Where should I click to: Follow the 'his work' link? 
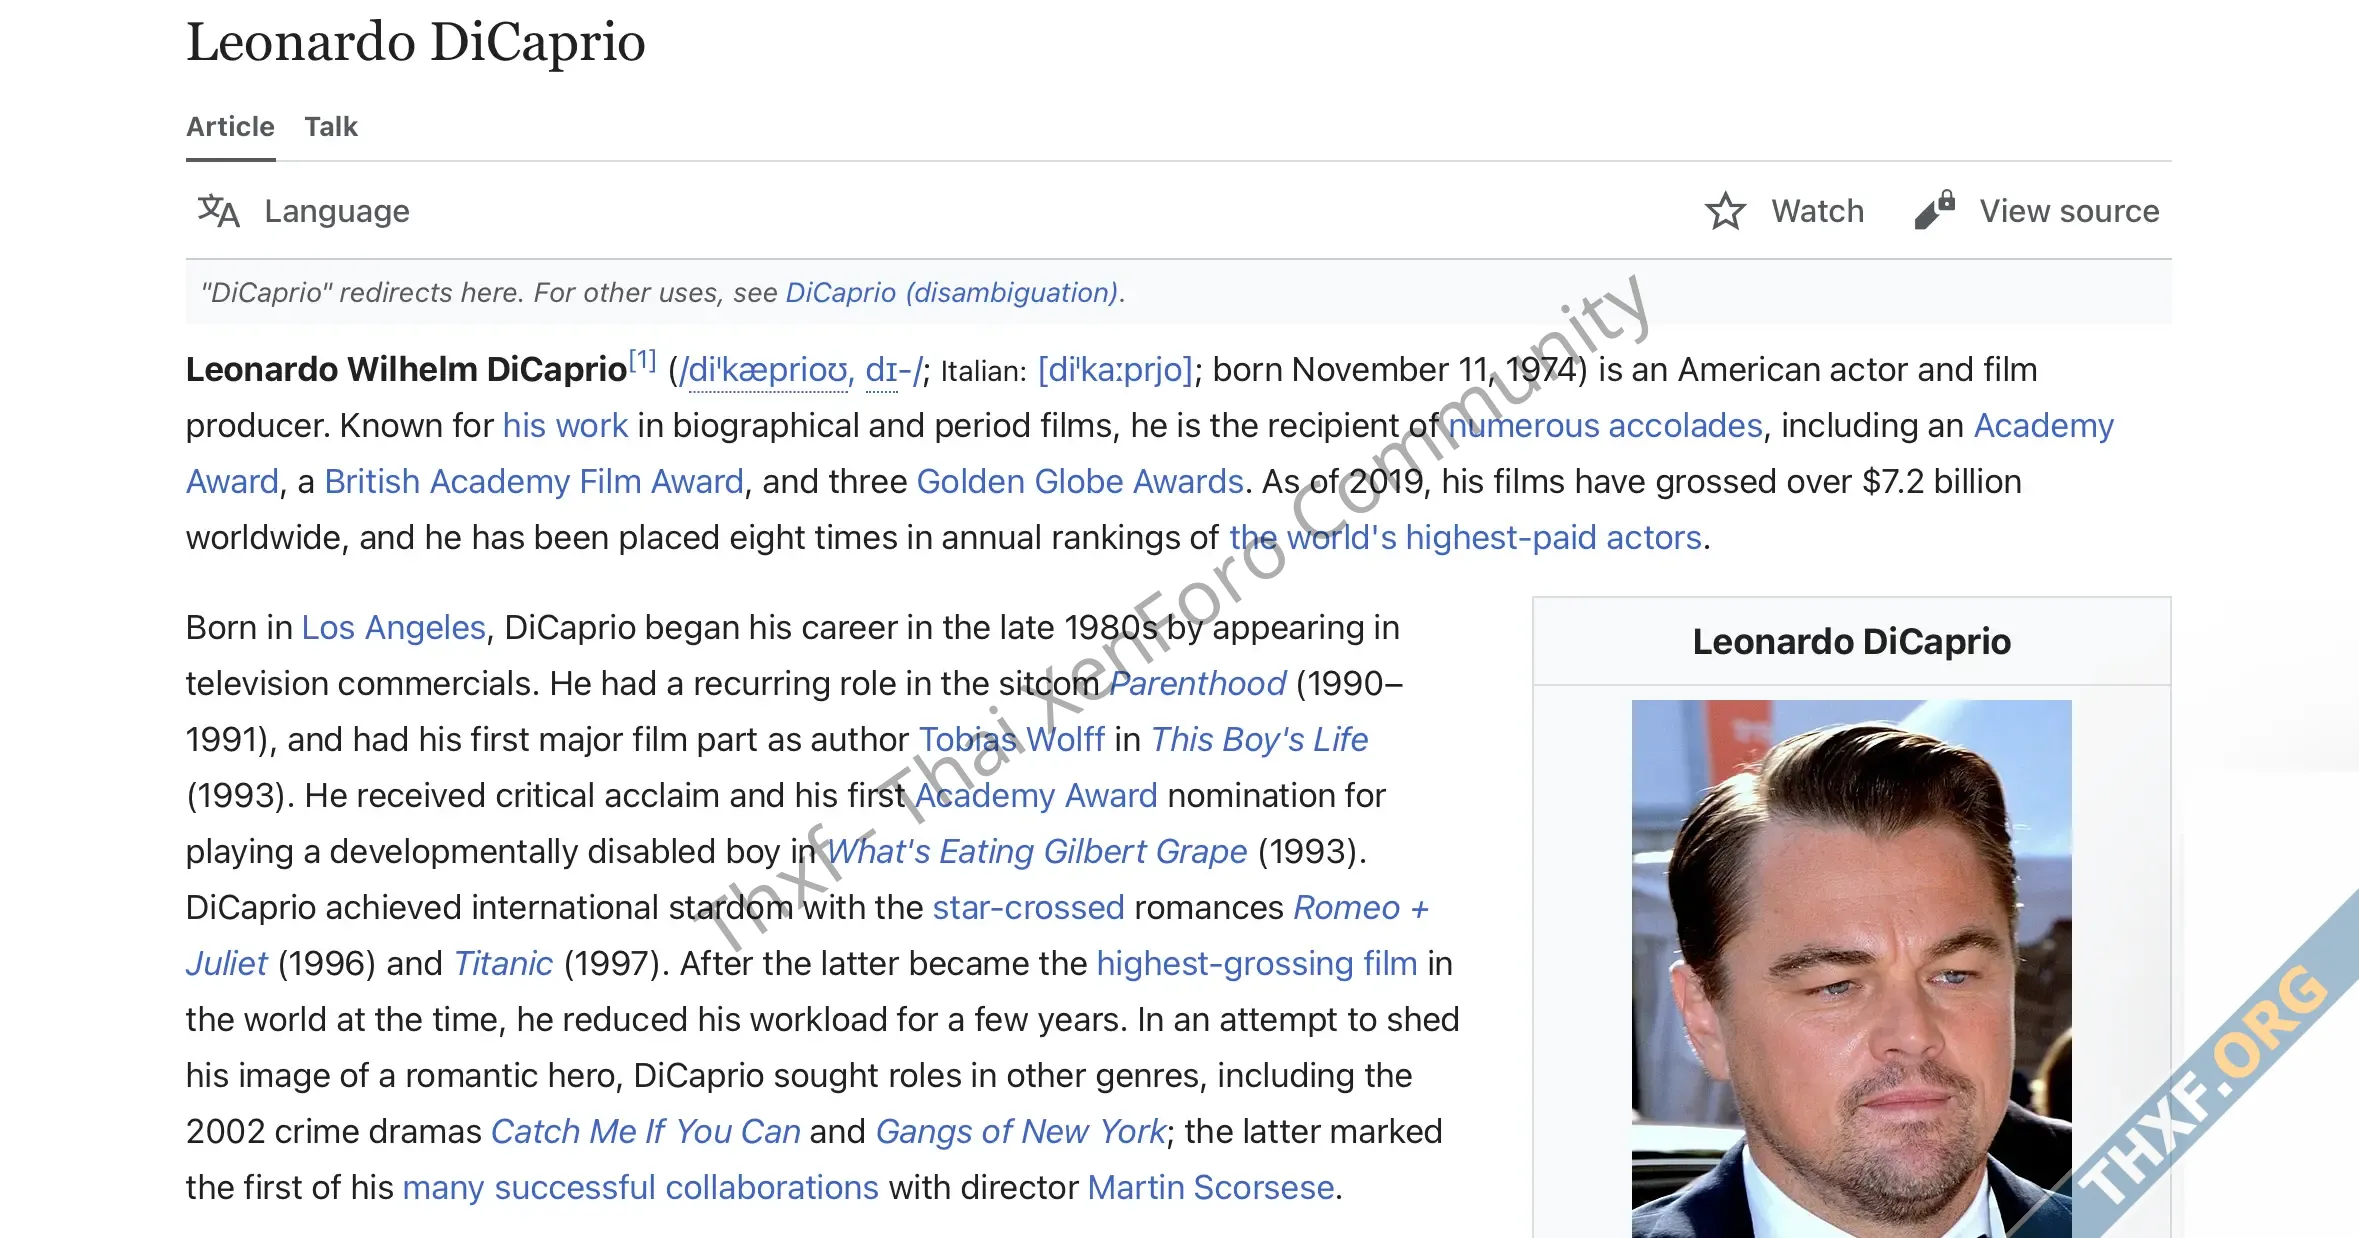coord(566,426)
